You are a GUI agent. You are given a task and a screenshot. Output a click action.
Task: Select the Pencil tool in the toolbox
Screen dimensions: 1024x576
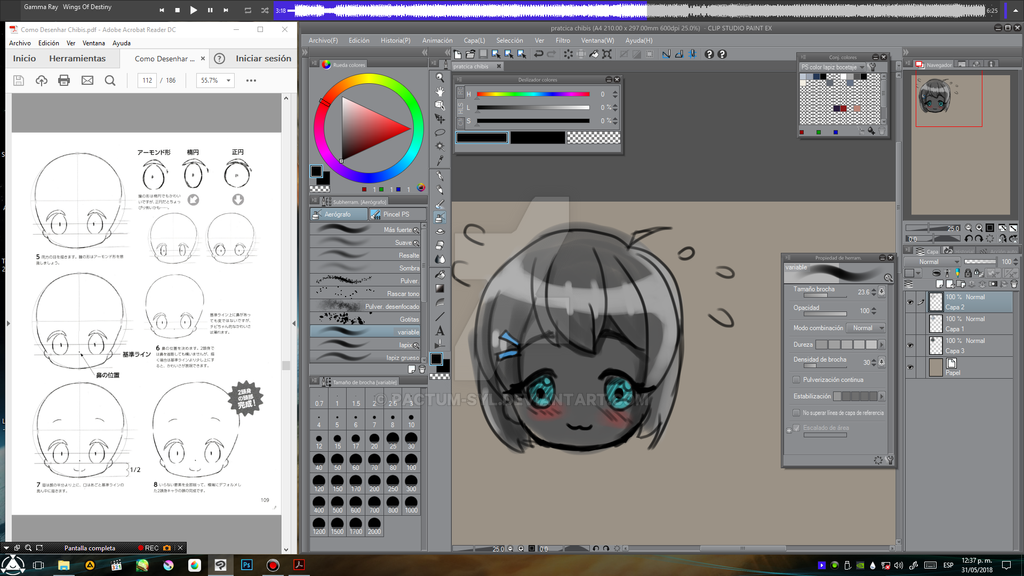(440, 189)
